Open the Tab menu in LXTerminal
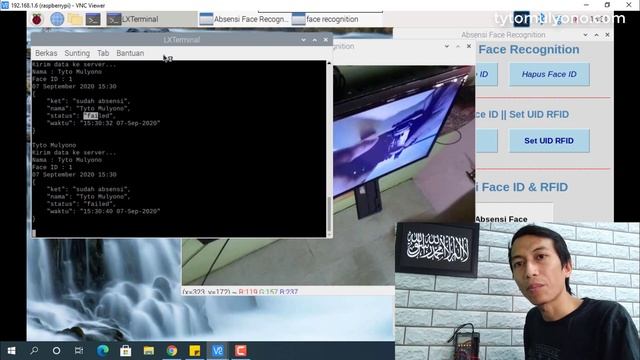The height and width of the screenshot is (360, 640). pyautogui.click(x=103, y=53)
